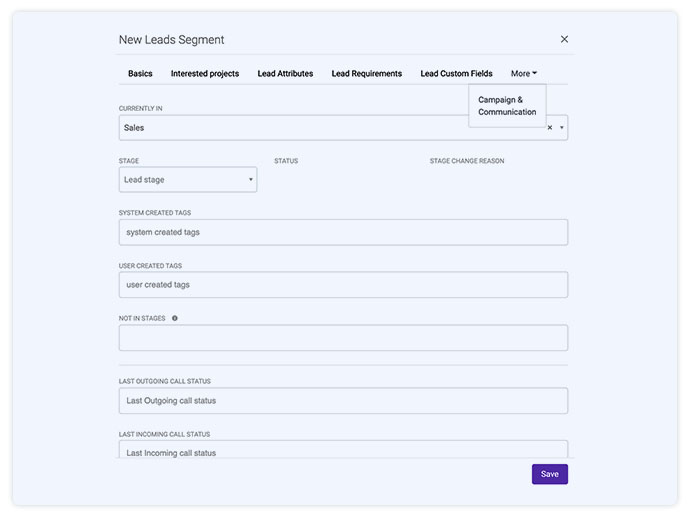Viewport: 689px width, 517px height.
Task: Choose Campaign & Communication from the menu
Action: click(507, 106)
